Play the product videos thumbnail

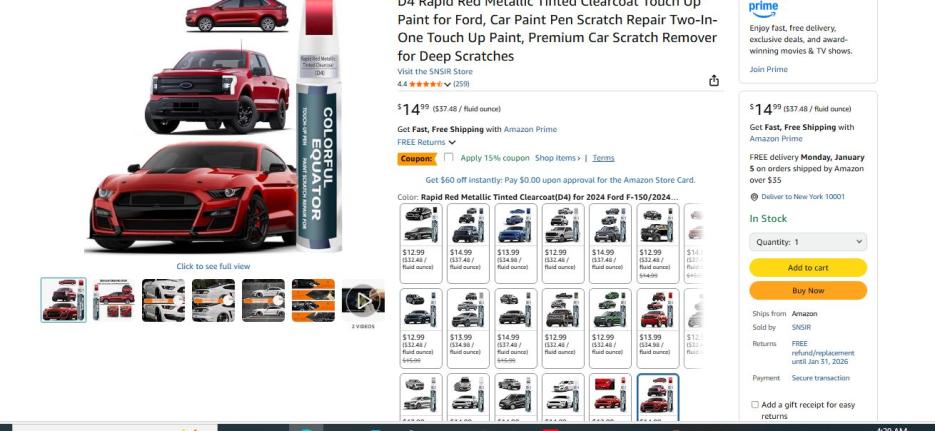click(x=363, y=300)
